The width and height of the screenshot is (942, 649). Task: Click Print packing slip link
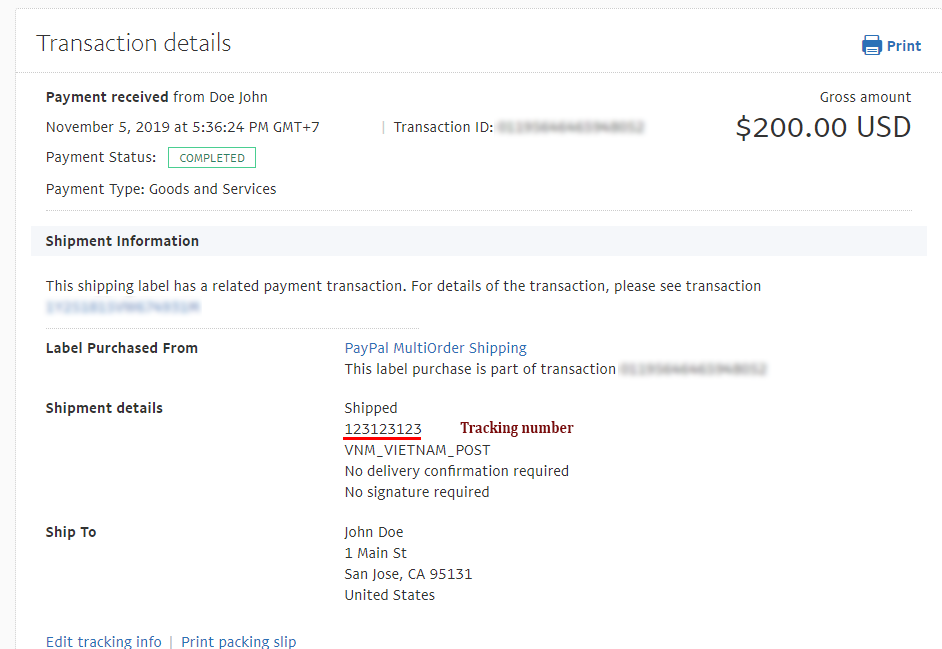(x=238, y=641)
